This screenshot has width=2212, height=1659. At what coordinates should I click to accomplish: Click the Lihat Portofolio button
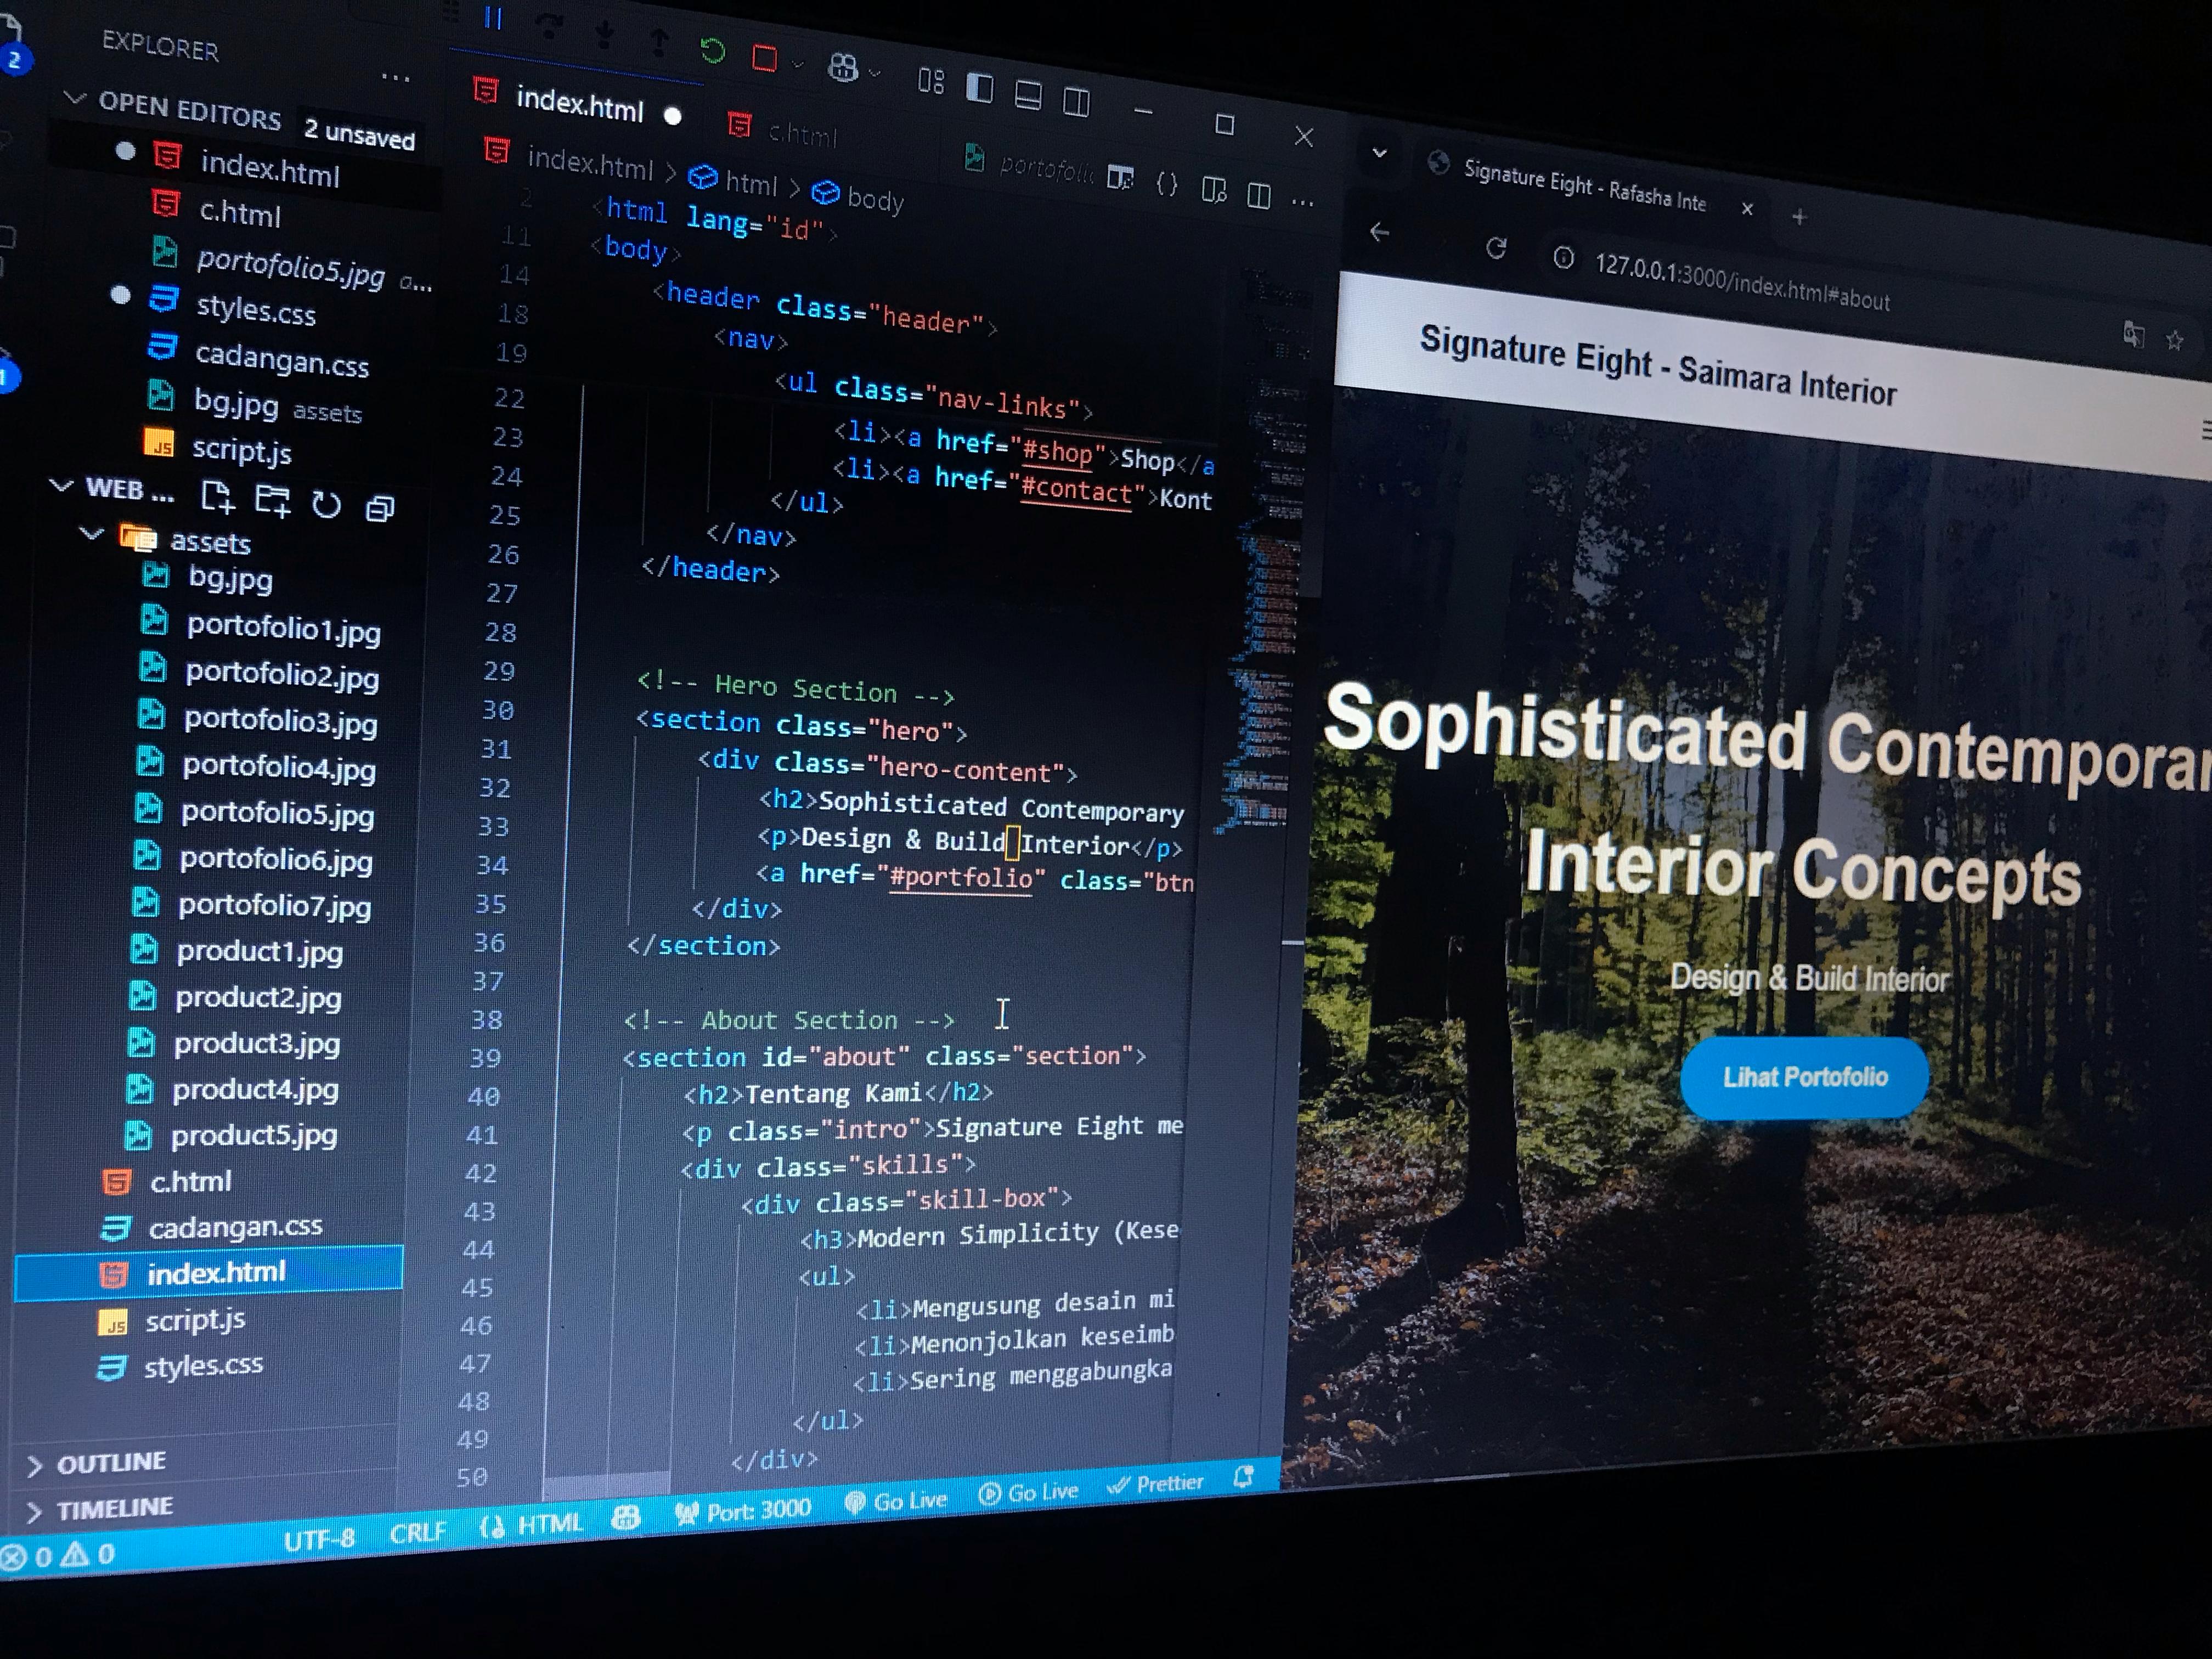point(1804,1078)
